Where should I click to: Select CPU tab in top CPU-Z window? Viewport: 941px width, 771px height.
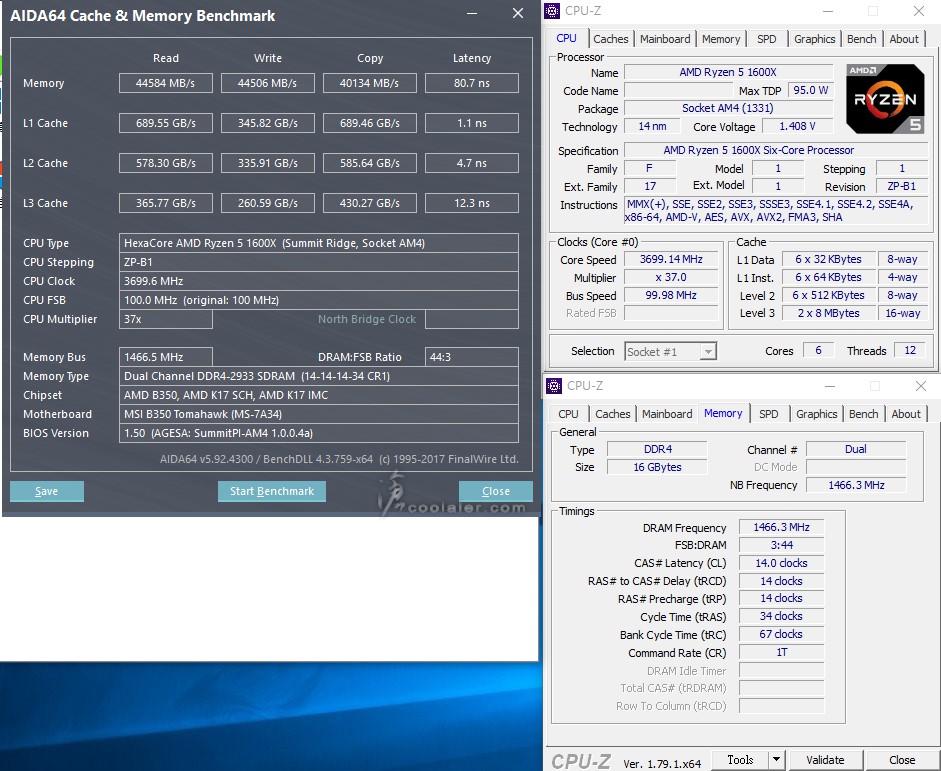coord(566,38)
